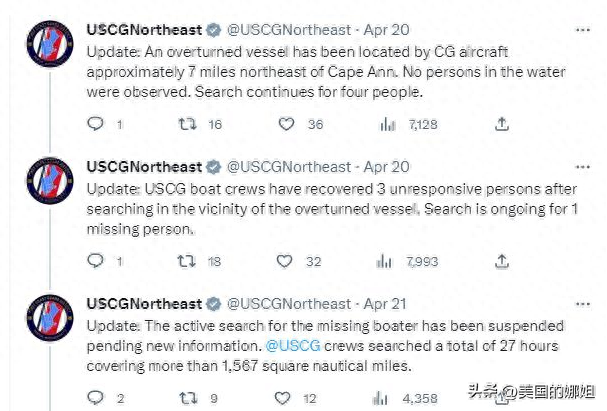The width and height of the screenshot is (607, 411).
Task: Share the unresponsive persons recovered tweet
Action: pyautogui.click(x=502, y=261)
